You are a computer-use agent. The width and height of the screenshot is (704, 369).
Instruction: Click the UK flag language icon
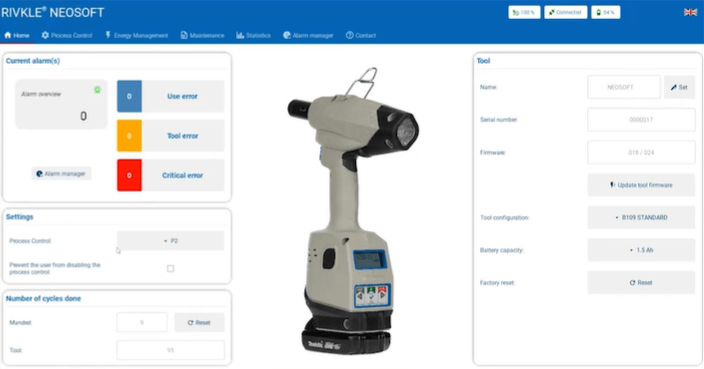(690, 12)
